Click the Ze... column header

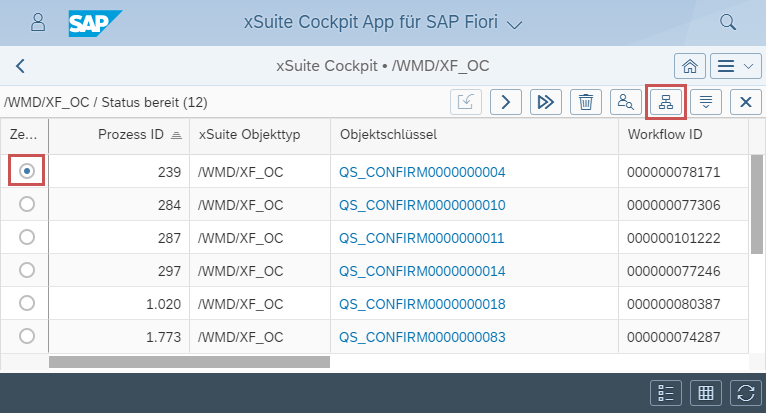[24, 135]
